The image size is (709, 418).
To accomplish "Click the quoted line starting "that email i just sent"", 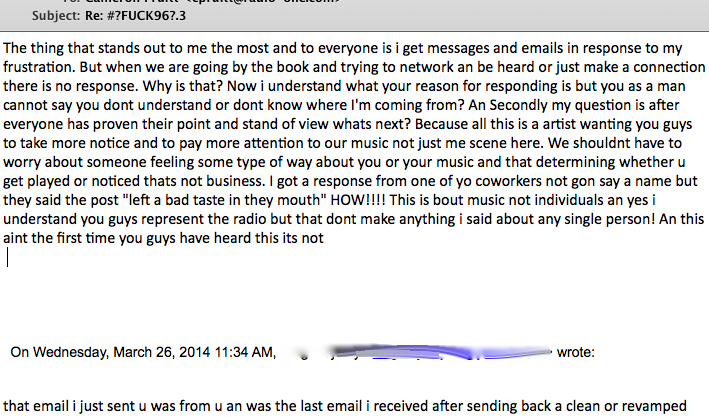I will click(345, 406).
